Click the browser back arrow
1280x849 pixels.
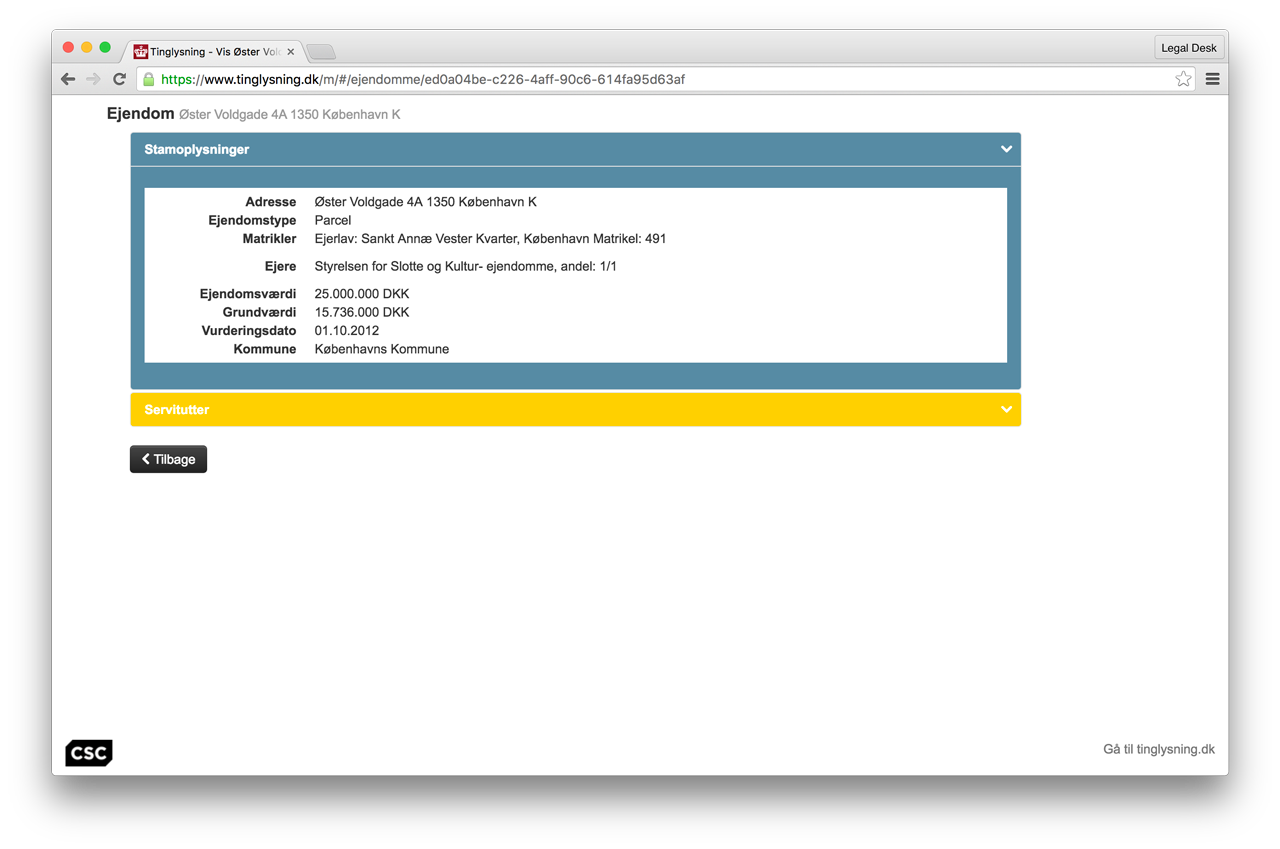68,79
